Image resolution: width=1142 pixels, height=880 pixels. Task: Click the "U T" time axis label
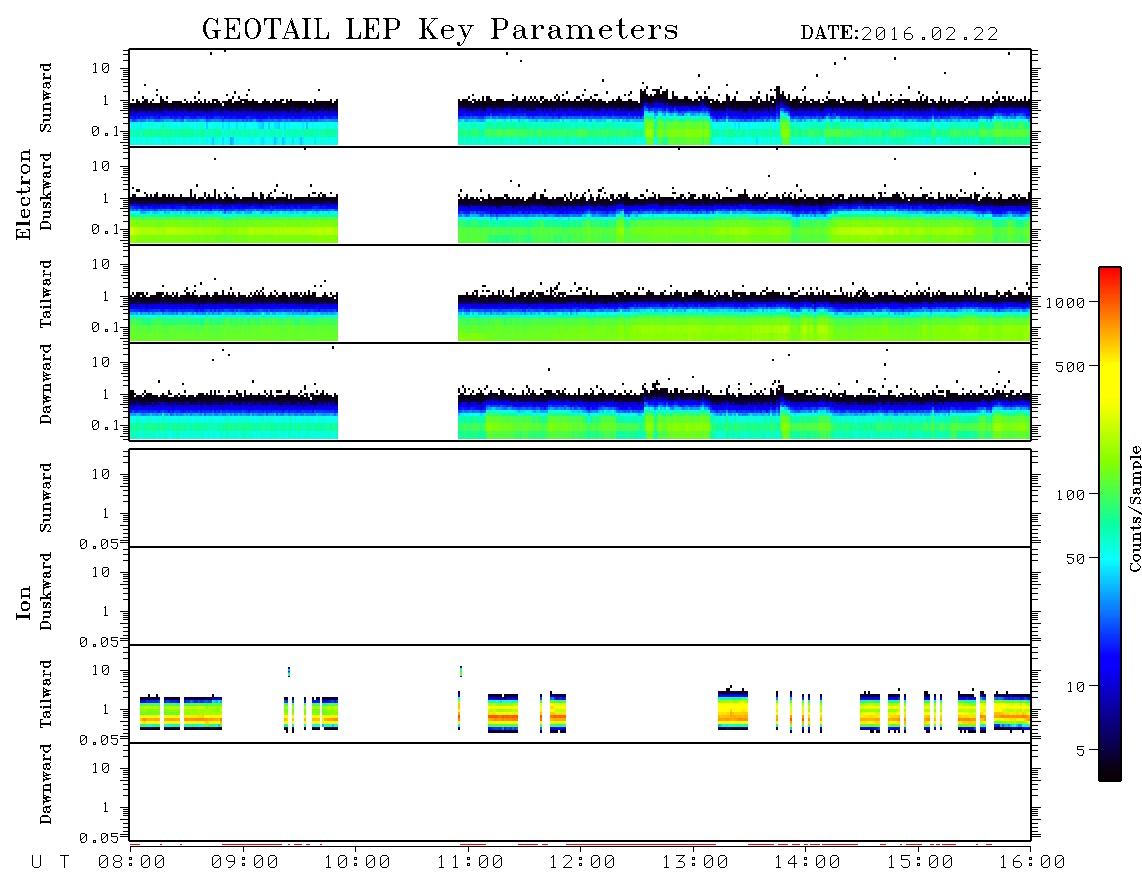point(50,862)
